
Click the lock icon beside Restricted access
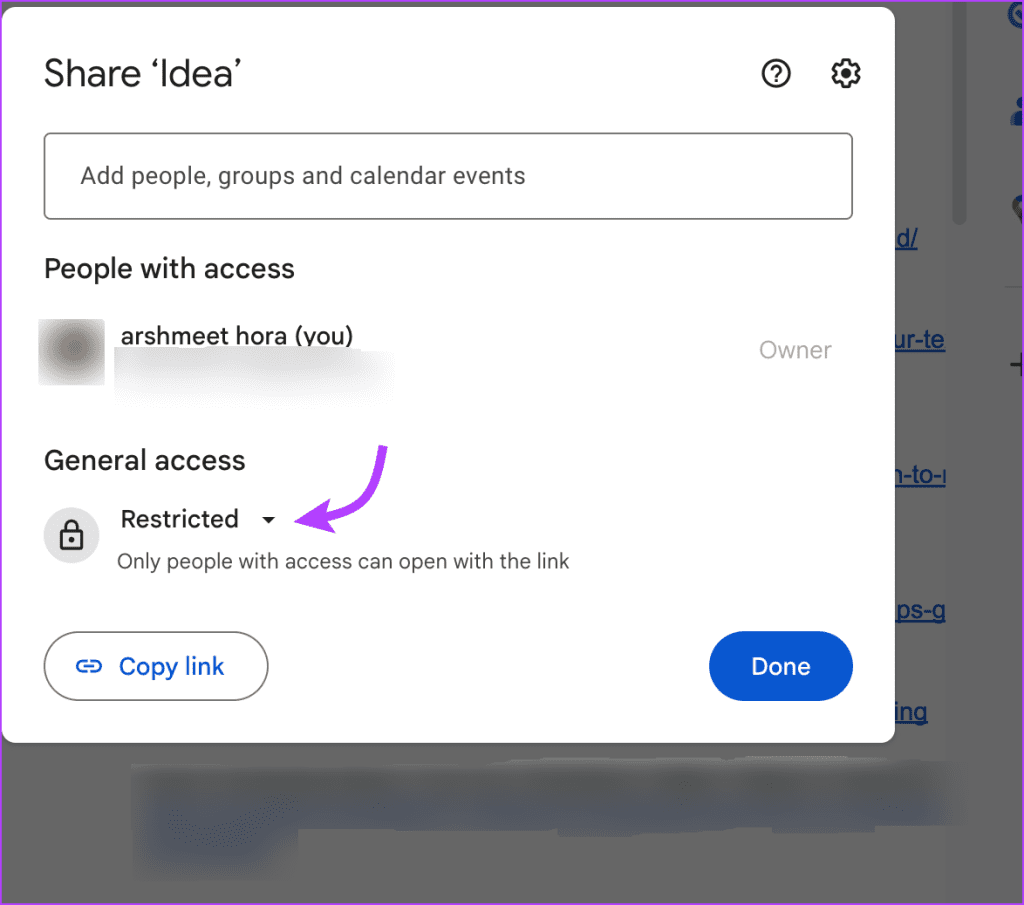[71, 535]
